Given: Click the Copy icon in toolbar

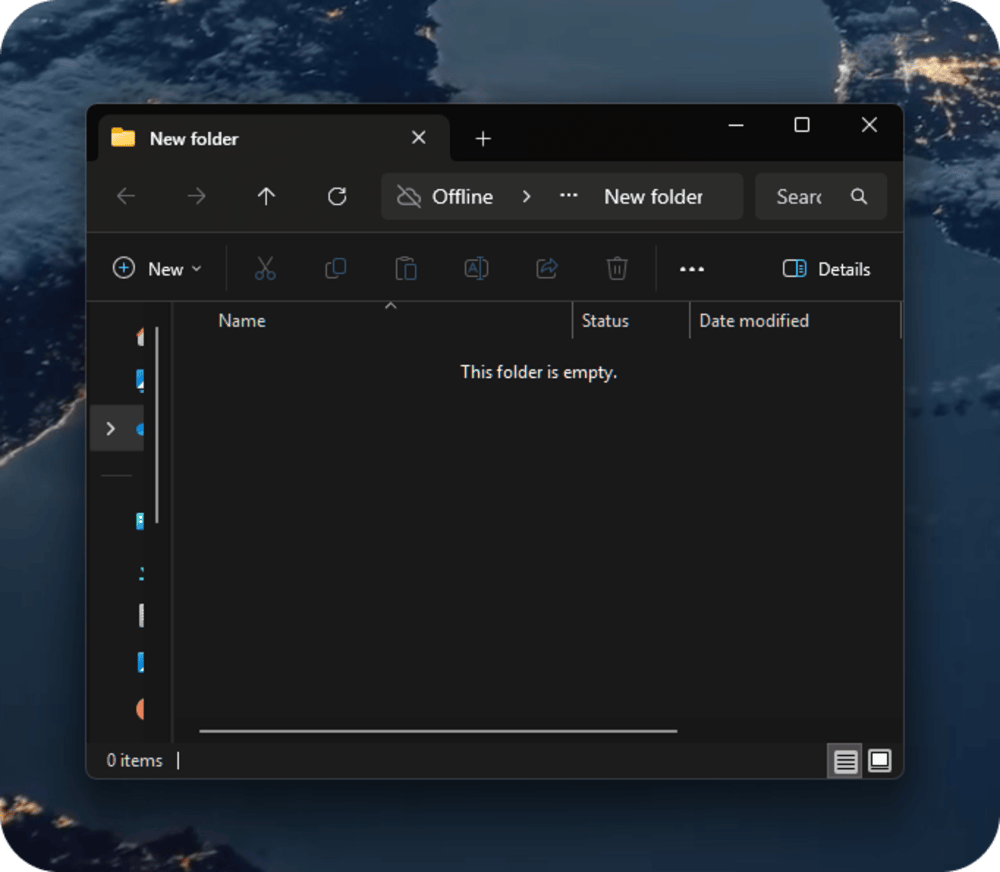Looking at the screenshot, I should (335, 268).
